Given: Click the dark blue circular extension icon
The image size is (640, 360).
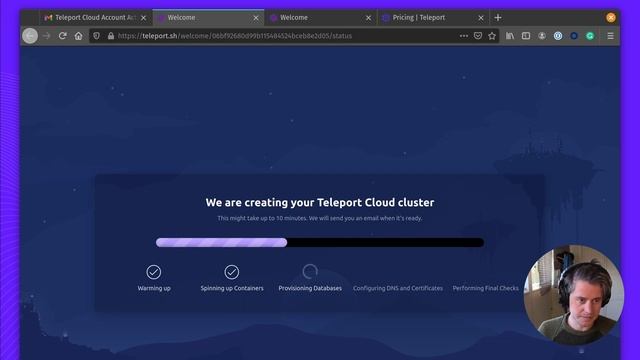Looking at the screenshot, I should coord(574,36).
